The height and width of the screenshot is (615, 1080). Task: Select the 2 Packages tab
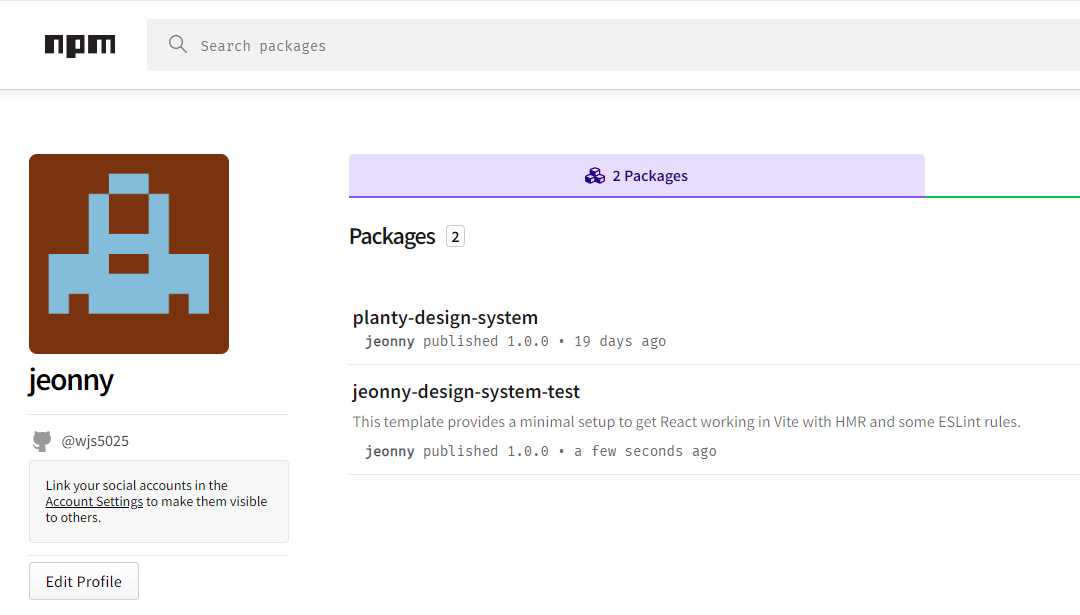(x=636, y=176)
